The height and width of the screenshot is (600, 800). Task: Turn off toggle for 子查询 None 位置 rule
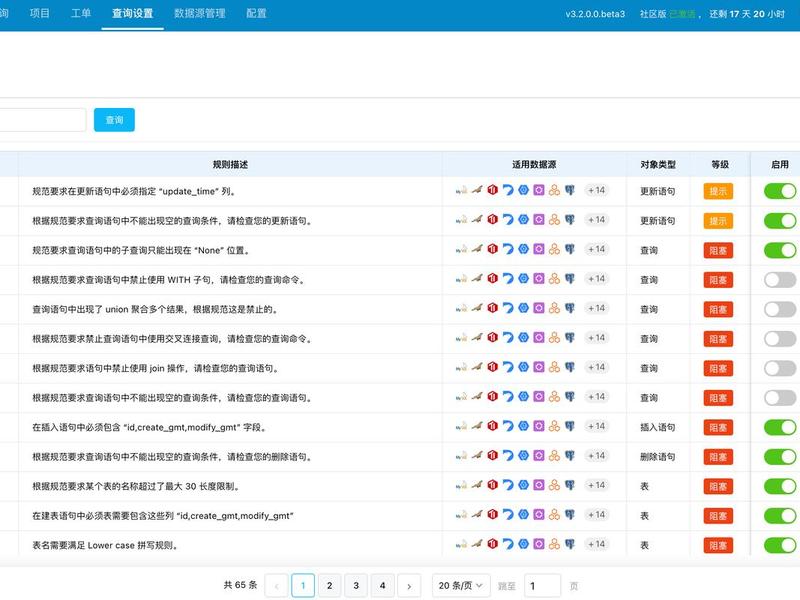[x=780, y=250]
